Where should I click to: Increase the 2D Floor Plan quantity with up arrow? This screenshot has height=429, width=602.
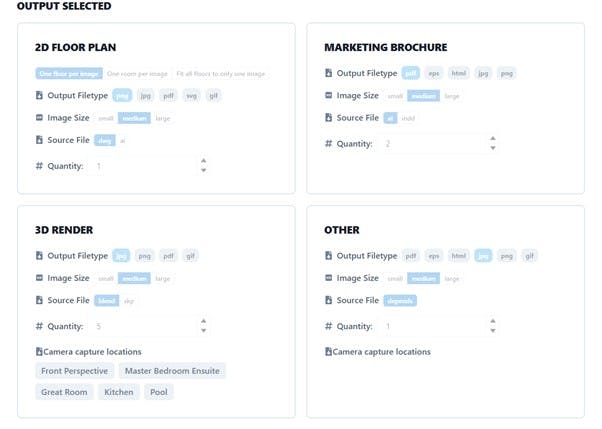(x=204, y=161)
